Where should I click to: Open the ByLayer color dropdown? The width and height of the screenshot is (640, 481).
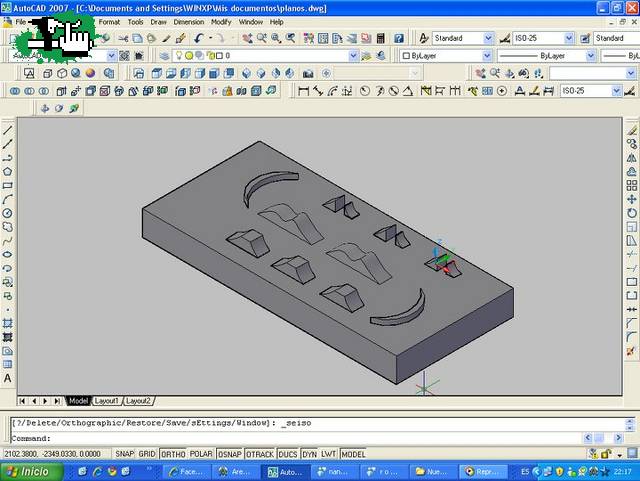click(x=484, y=56)
